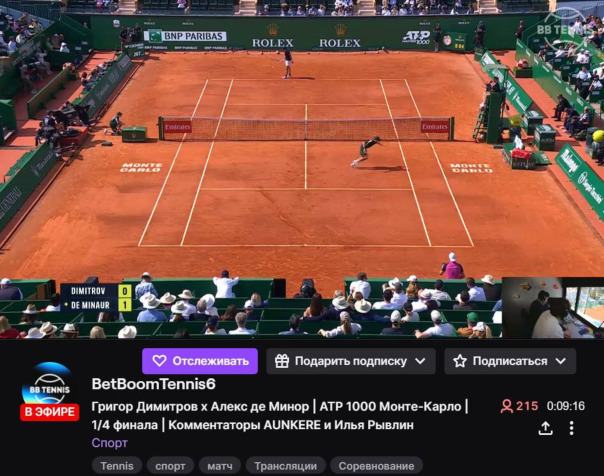
Task: Open the BetBoomTennis6 channel name link
Action: point(154,384)
